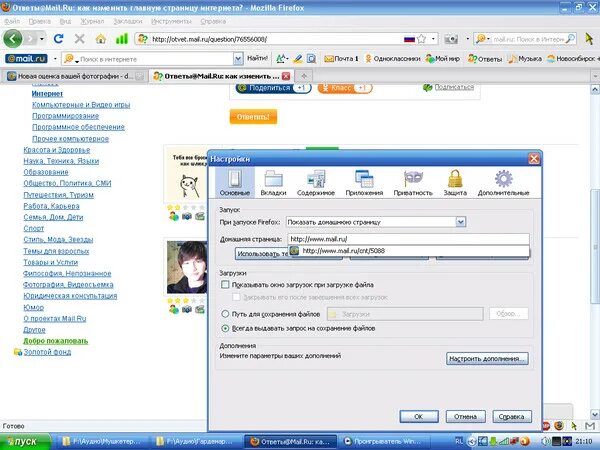Click the orange Ответить! button

point(253,117)
